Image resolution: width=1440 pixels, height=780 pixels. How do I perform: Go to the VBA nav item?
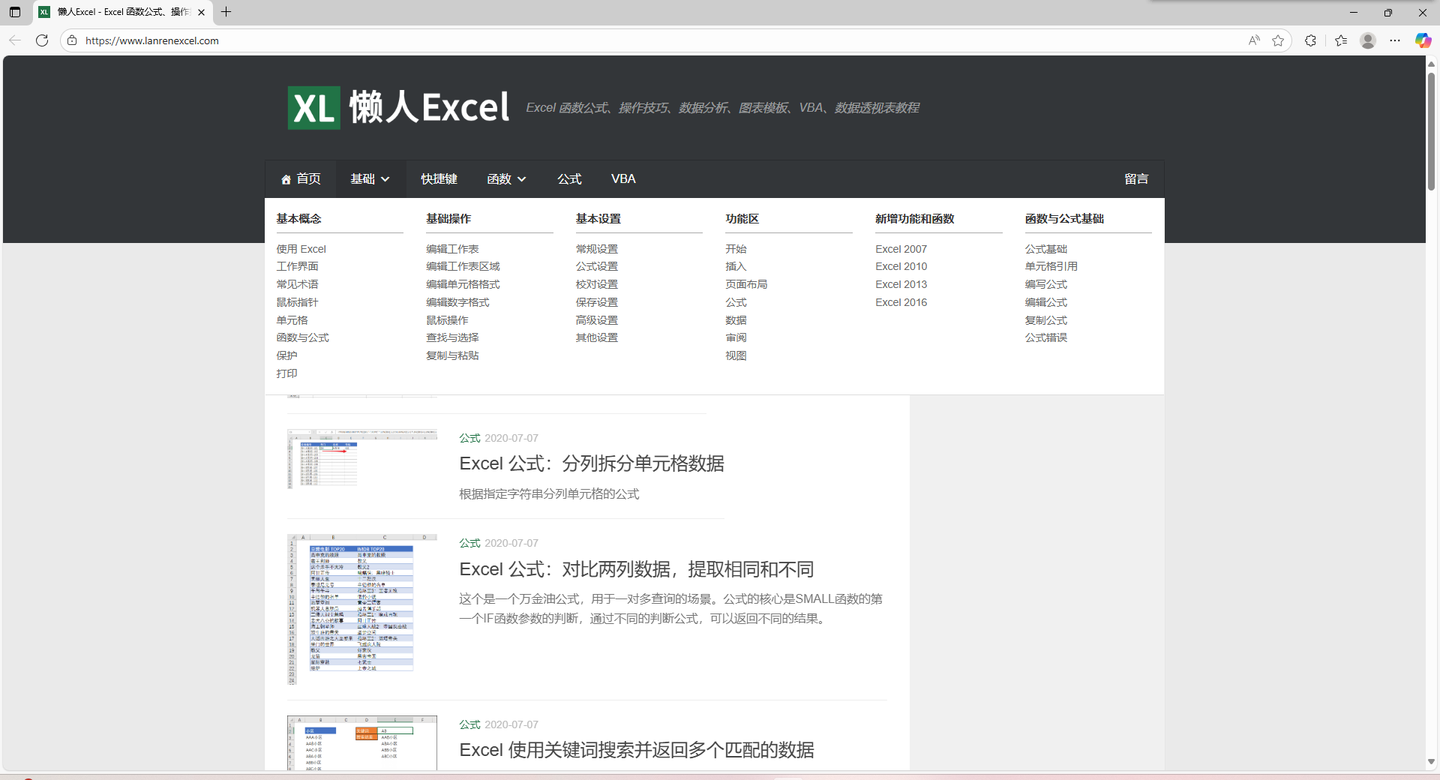[x=623, y=179]
